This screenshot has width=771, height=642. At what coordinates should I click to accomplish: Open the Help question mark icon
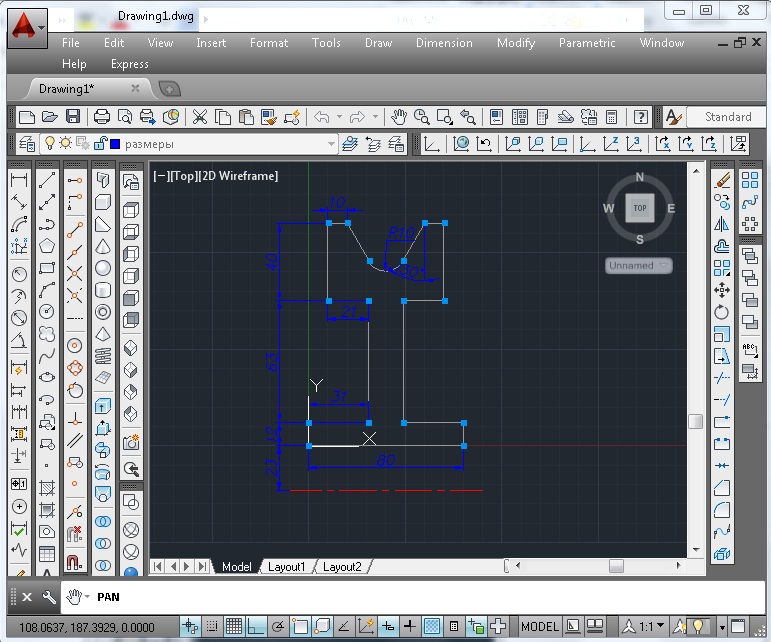coord(640,117)
